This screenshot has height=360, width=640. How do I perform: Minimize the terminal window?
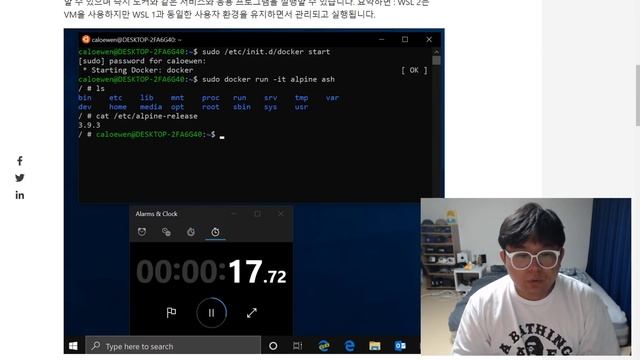[x=381, y=39]
